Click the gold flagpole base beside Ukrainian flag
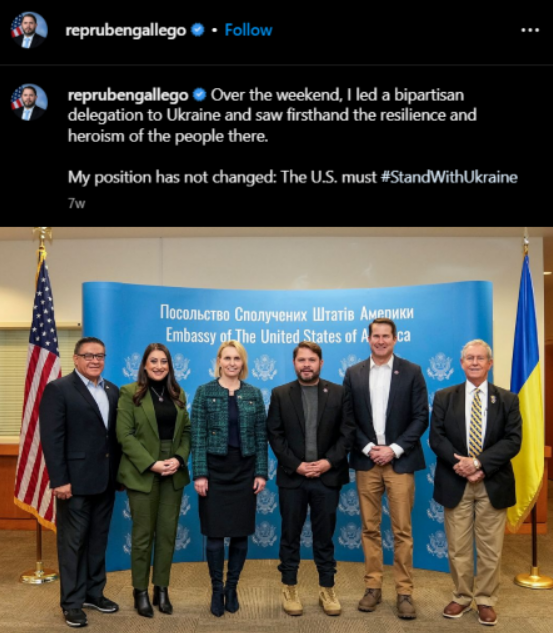 tap(534, 580)
